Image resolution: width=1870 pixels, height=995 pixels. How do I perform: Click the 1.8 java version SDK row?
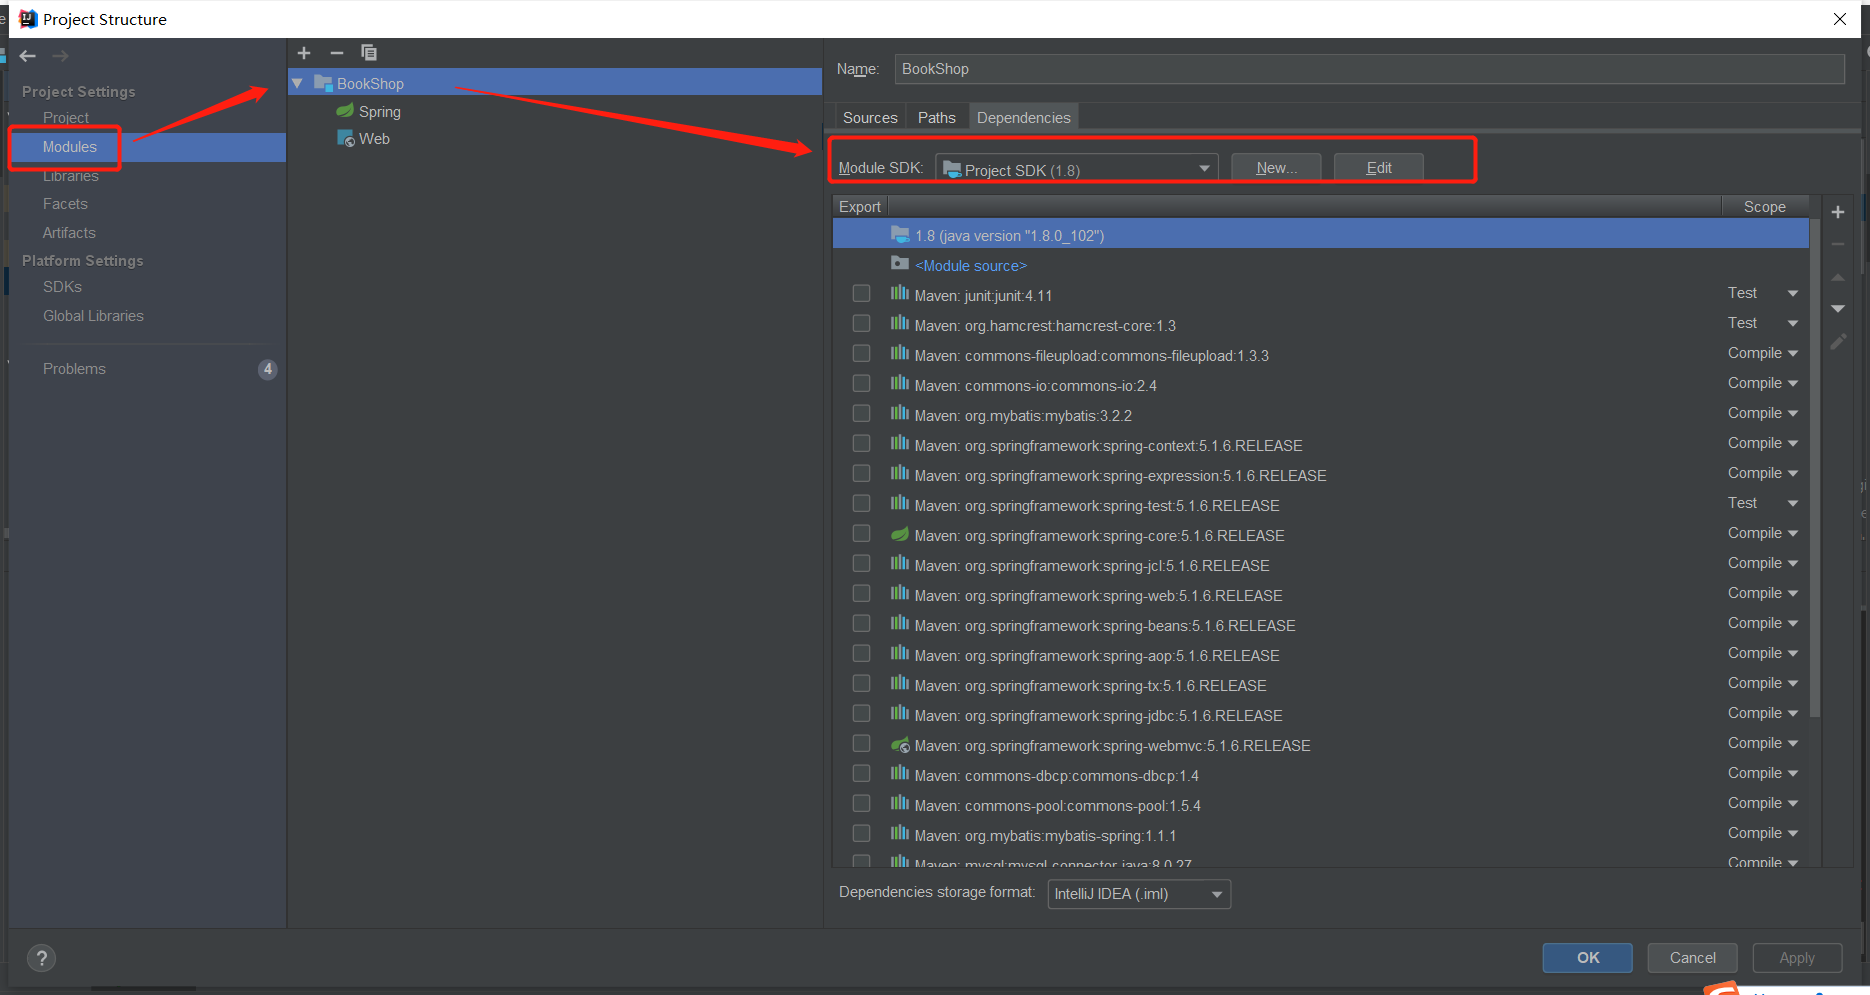tap(1320, 235)
